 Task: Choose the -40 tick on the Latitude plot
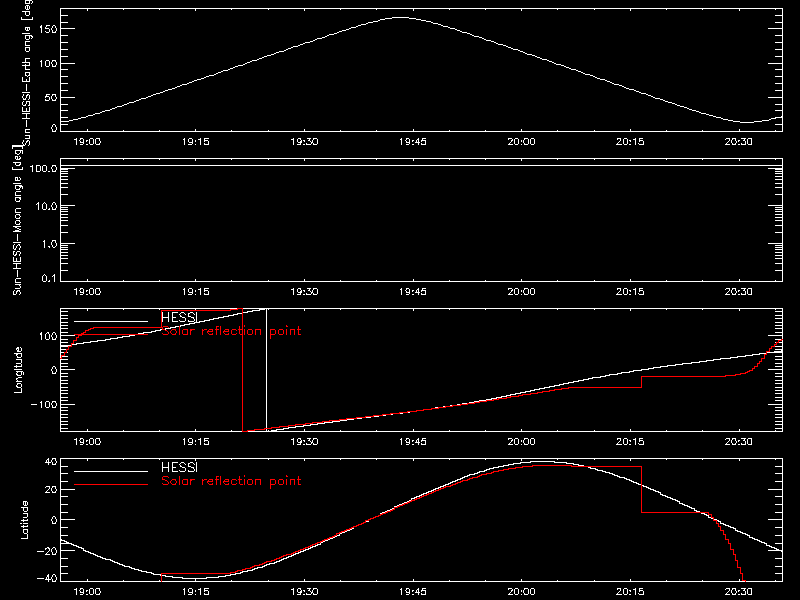click(x=47, y=578)
